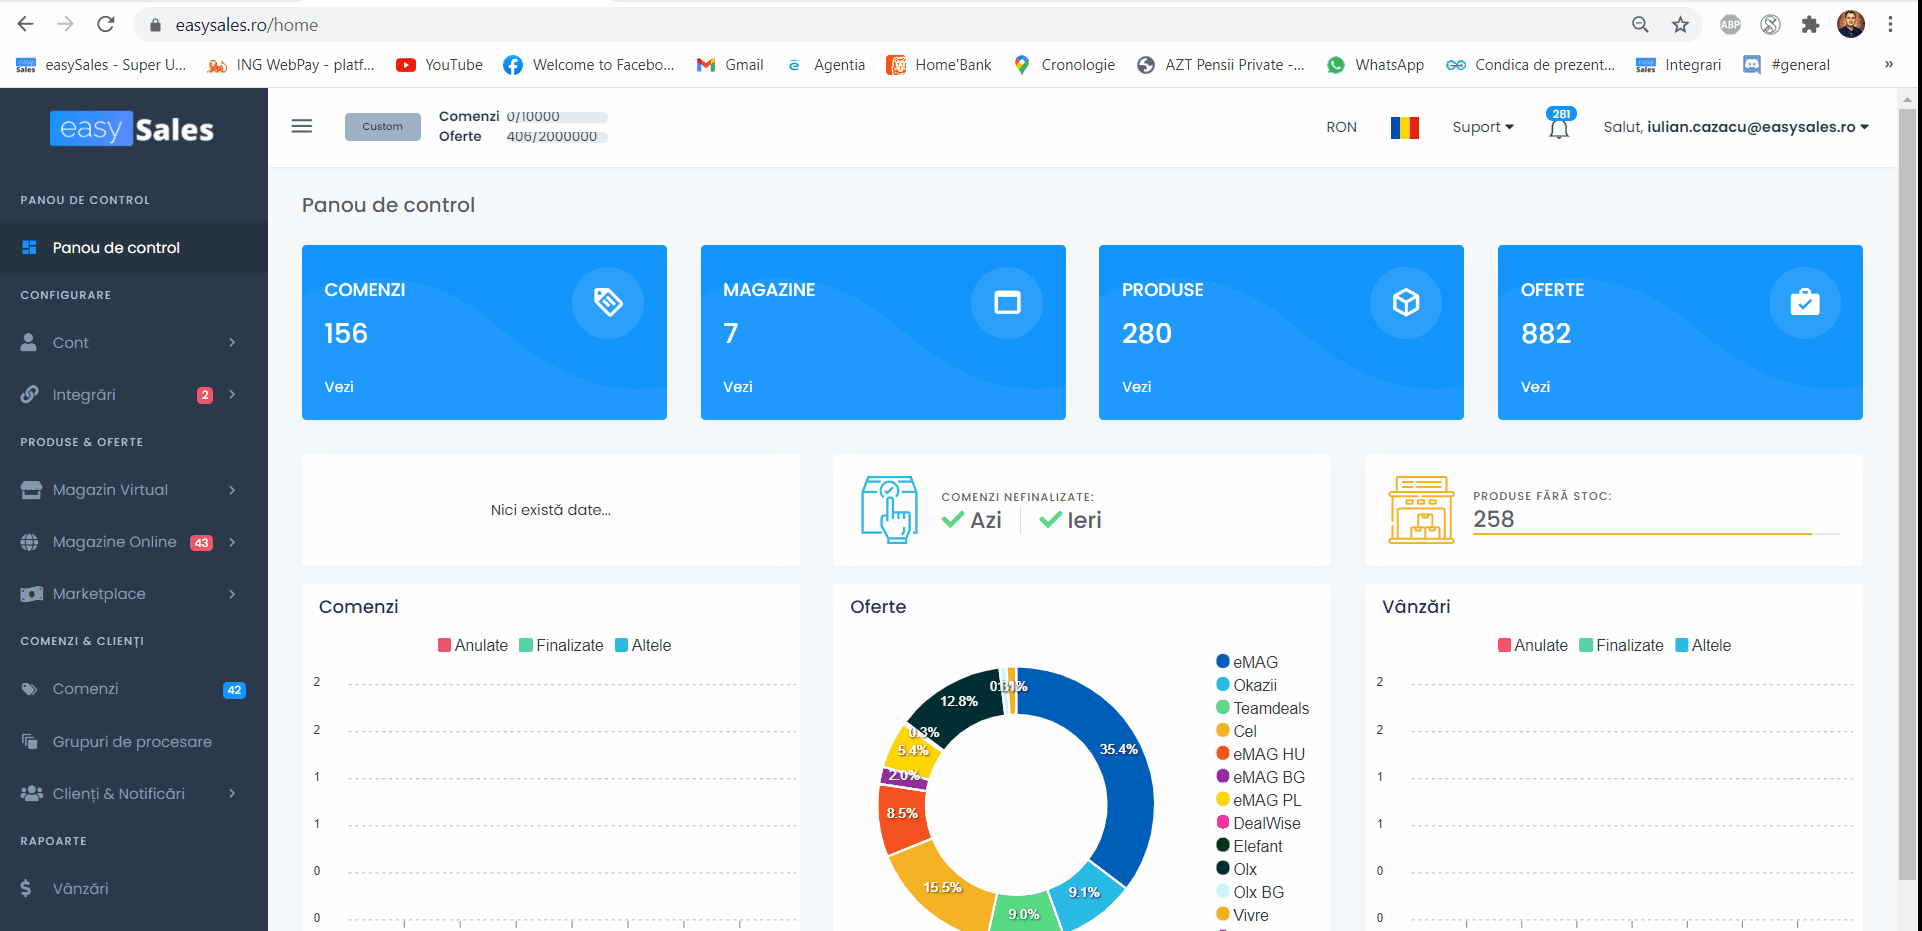Toggle eMAG legend in Oferte chart

pos(1247,662)
